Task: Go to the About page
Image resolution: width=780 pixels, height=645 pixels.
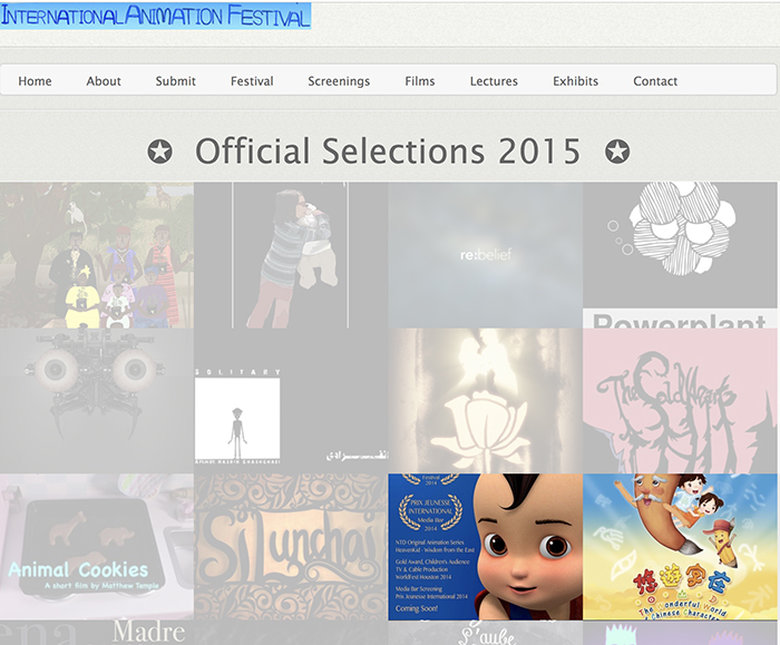Action: (x=103, y=81)
